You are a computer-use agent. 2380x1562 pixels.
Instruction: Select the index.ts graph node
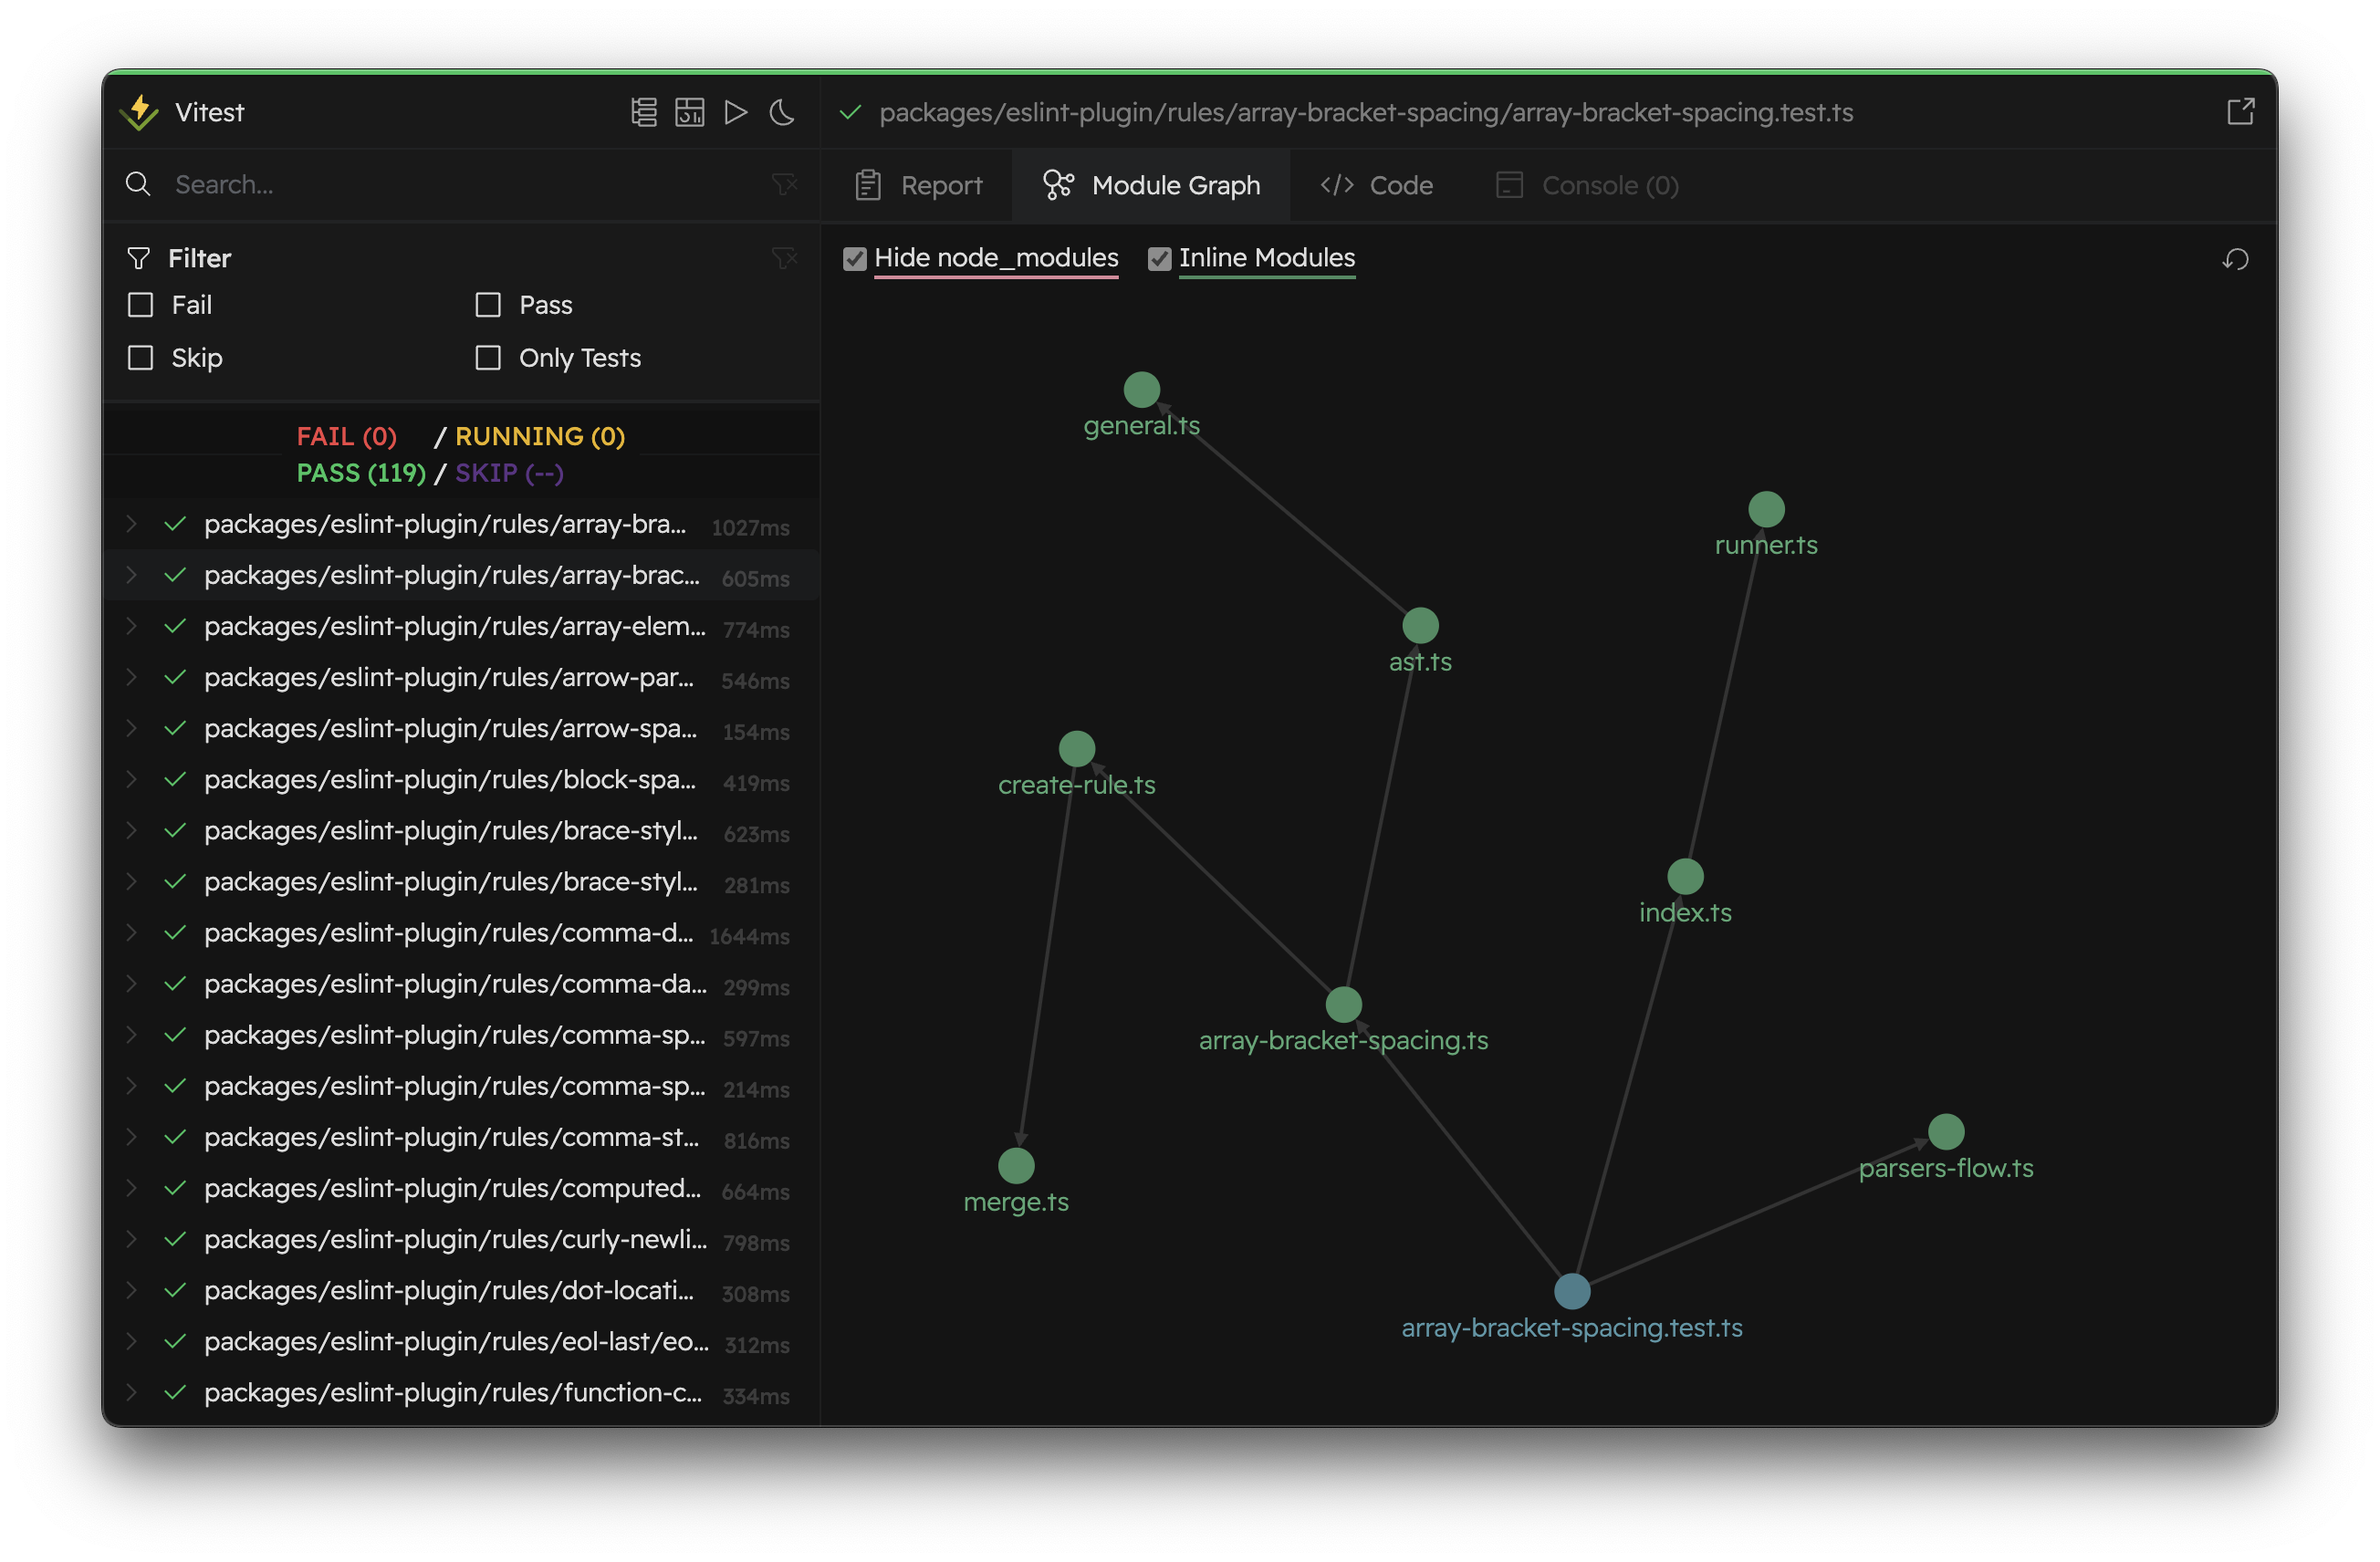(1686, 877)
